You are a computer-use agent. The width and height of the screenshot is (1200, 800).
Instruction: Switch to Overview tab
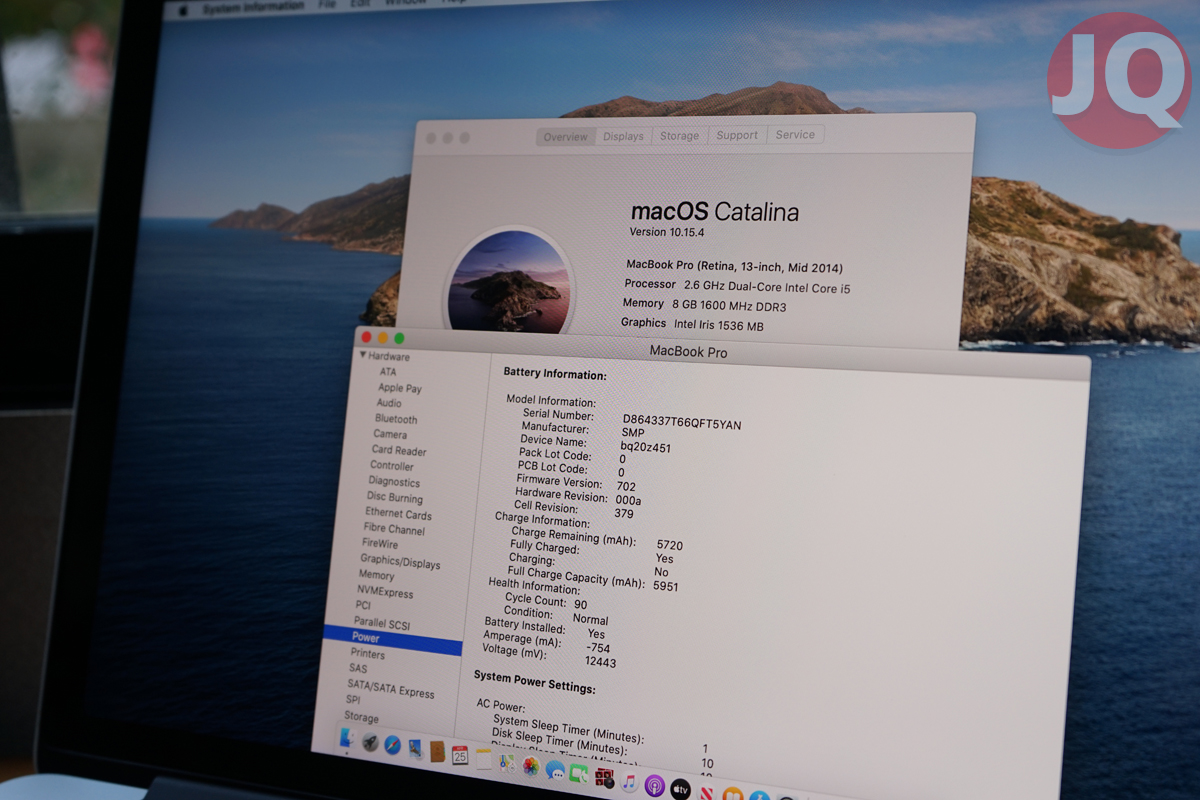click(566, 136)
